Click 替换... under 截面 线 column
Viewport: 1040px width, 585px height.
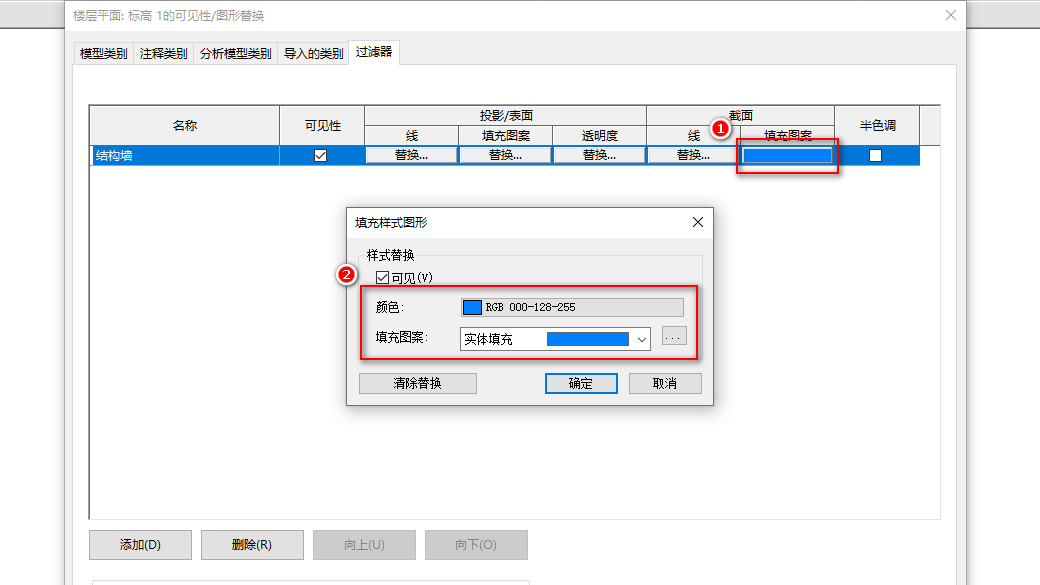click(693, 154)
